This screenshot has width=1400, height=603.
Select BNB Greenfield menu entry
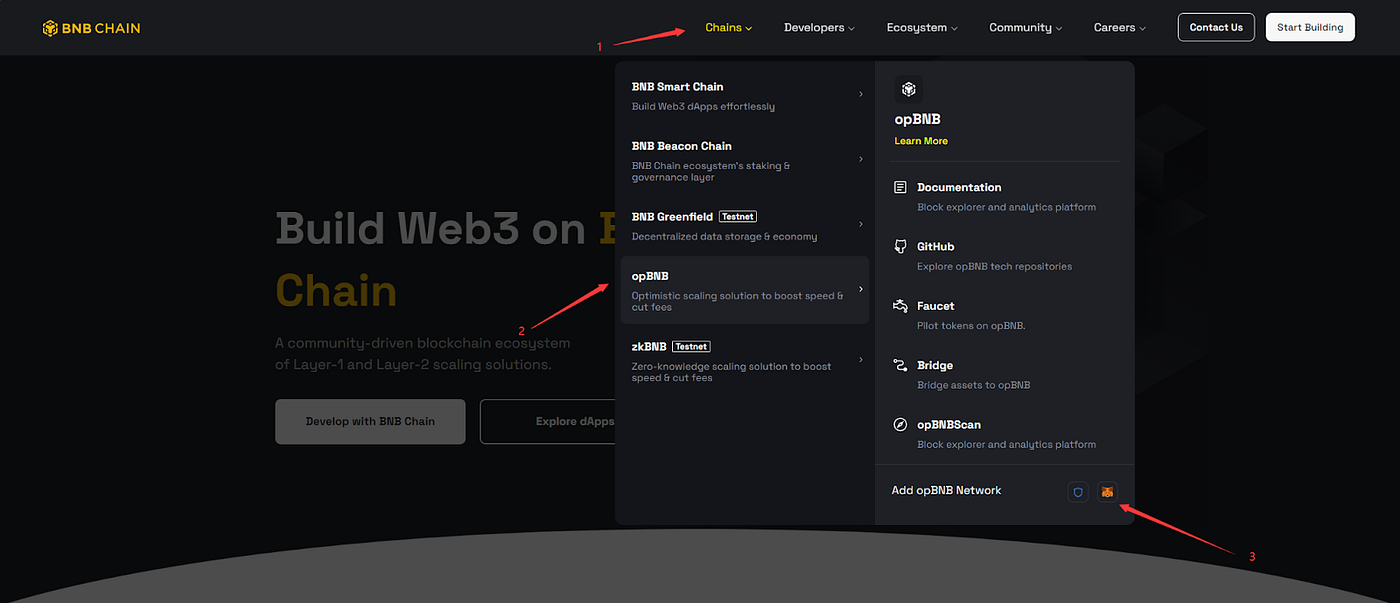tap(744, 226)
